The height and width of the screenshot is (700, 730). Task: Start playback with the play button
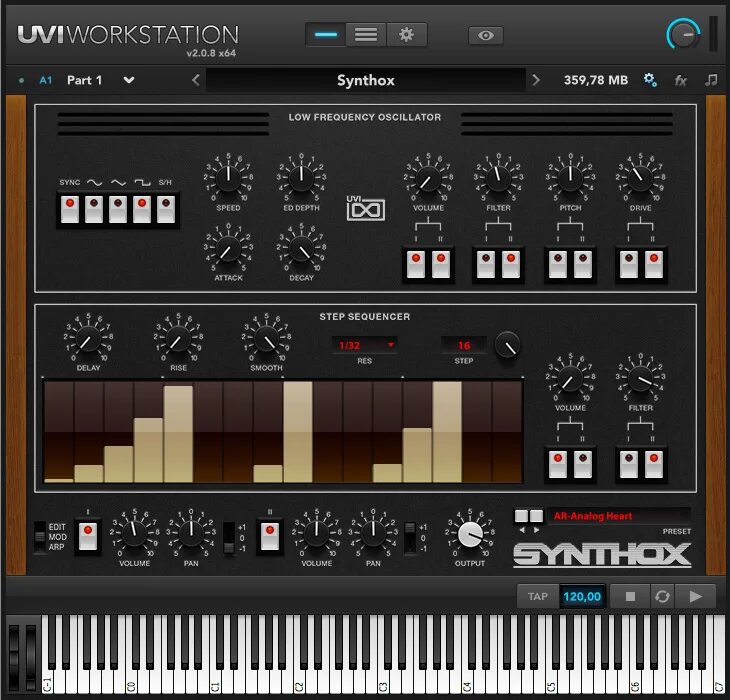click(696, 597)
